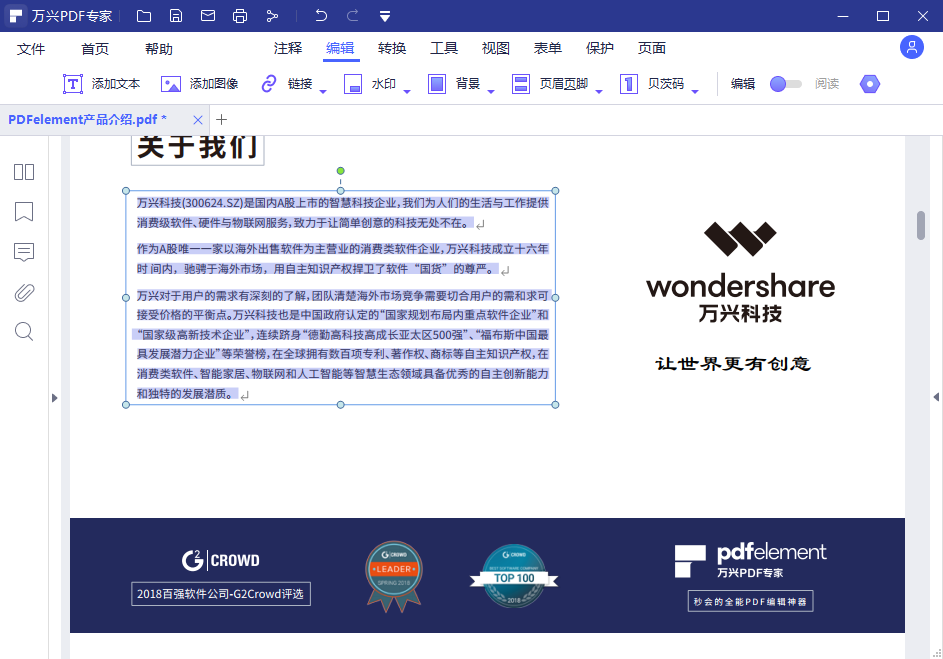Viewport: 943px width, 659px height.
Task: Open the 表单 tab
Action: click(x=548, y=48)
